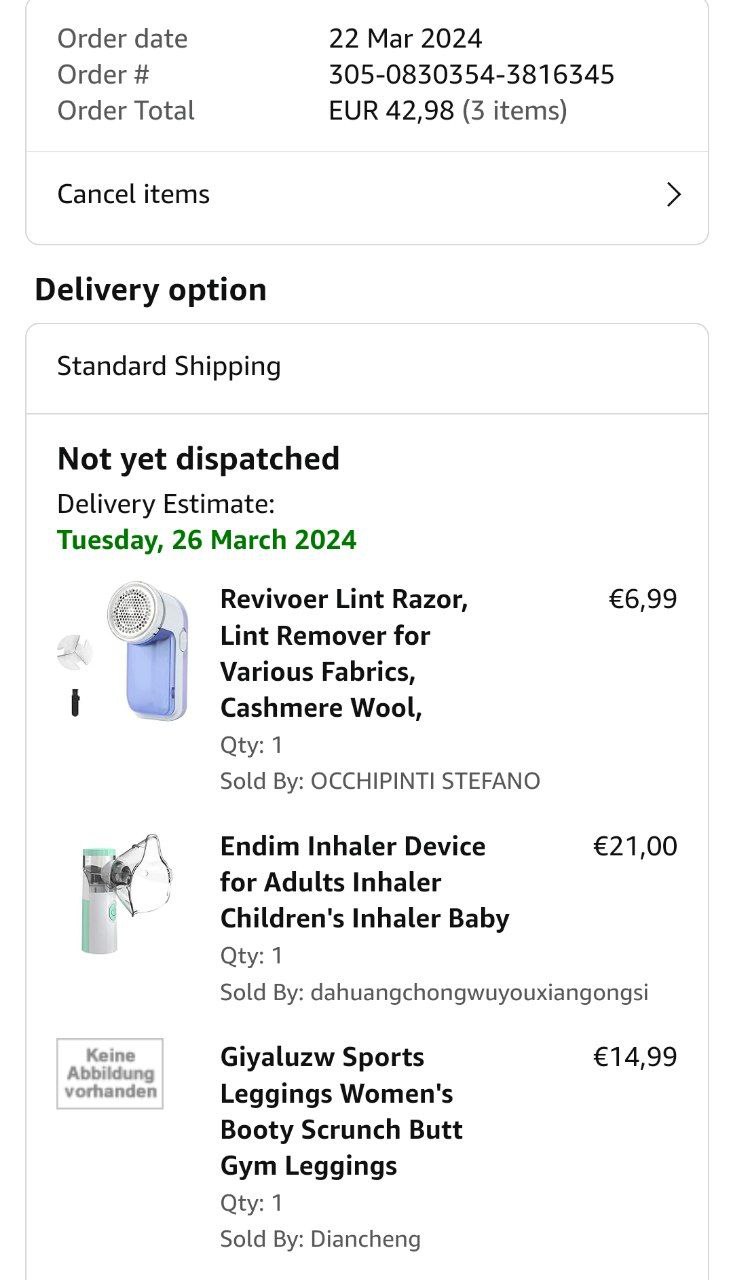Screen dimensions: 733x1280
Task: Expand the Cancel items chevron arrow
Action: (674, 195)
